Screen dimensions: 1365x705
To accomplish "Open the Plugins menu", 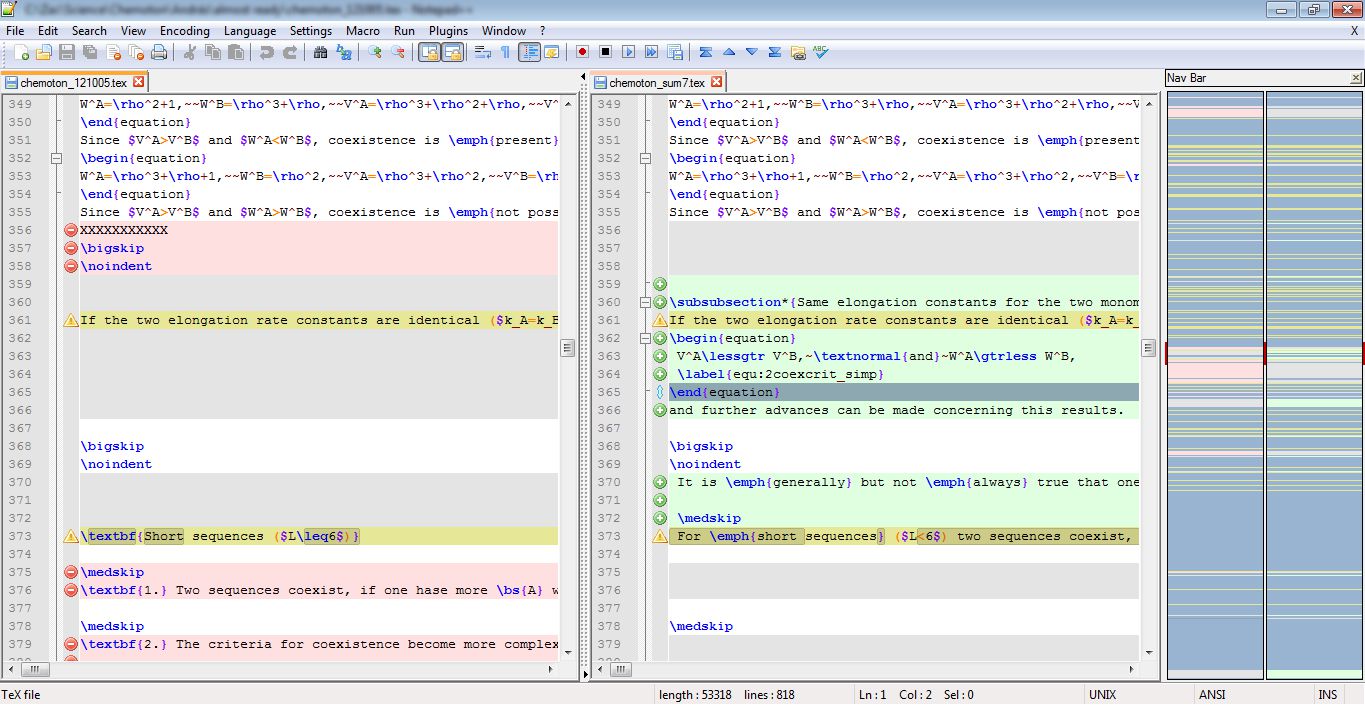I will (448, 31).
